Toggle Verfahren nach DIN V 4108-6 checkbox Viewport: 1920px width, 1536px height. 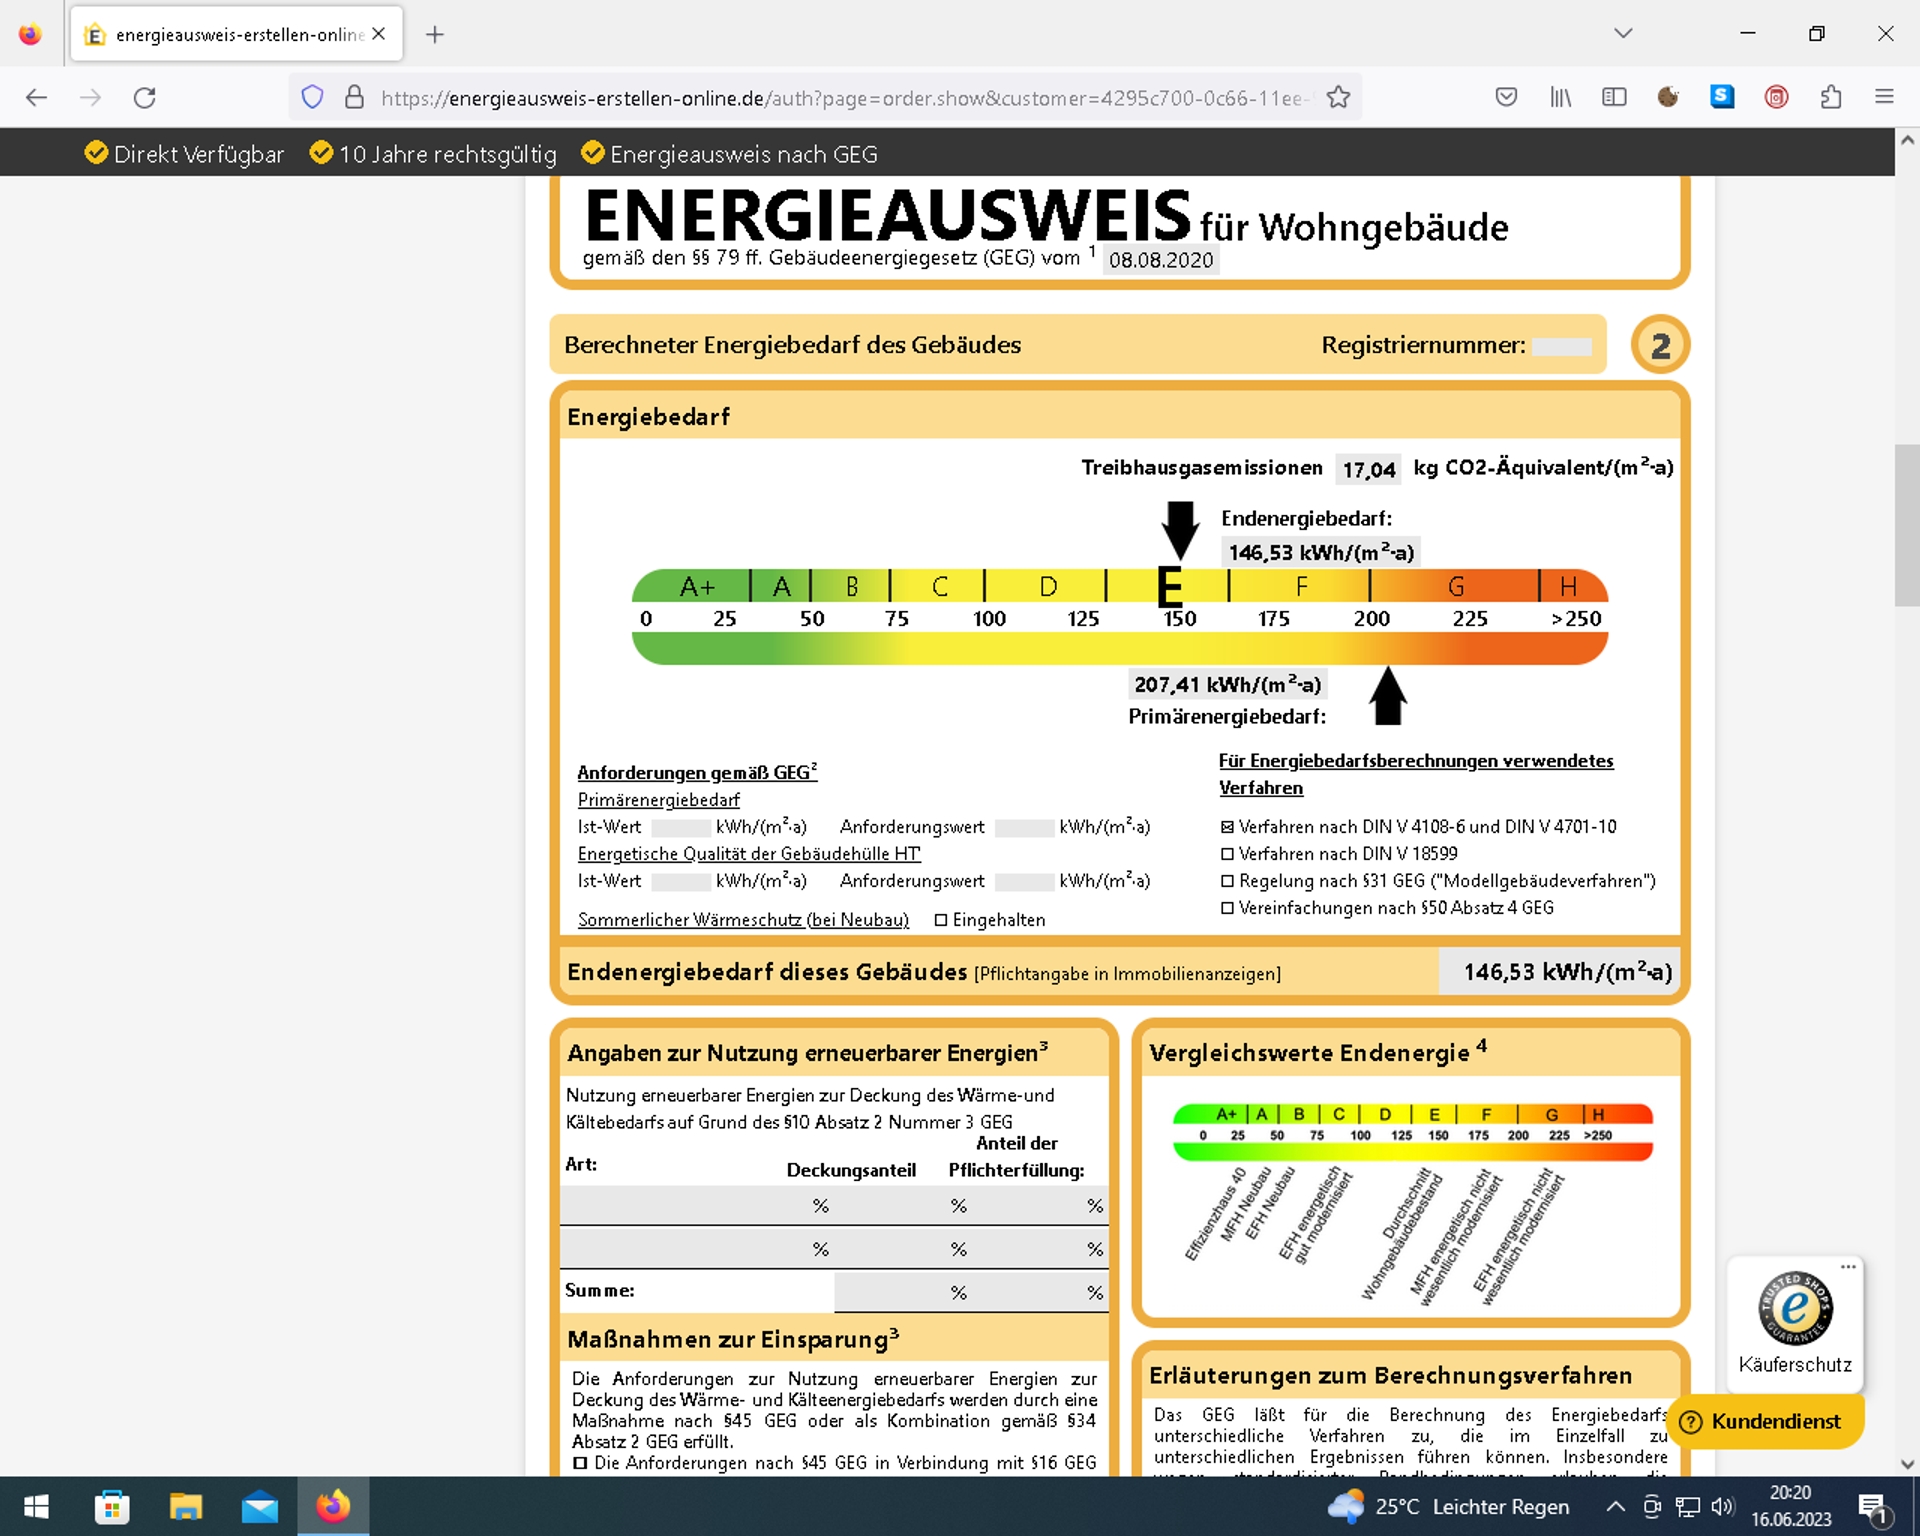pos(1227,827)
